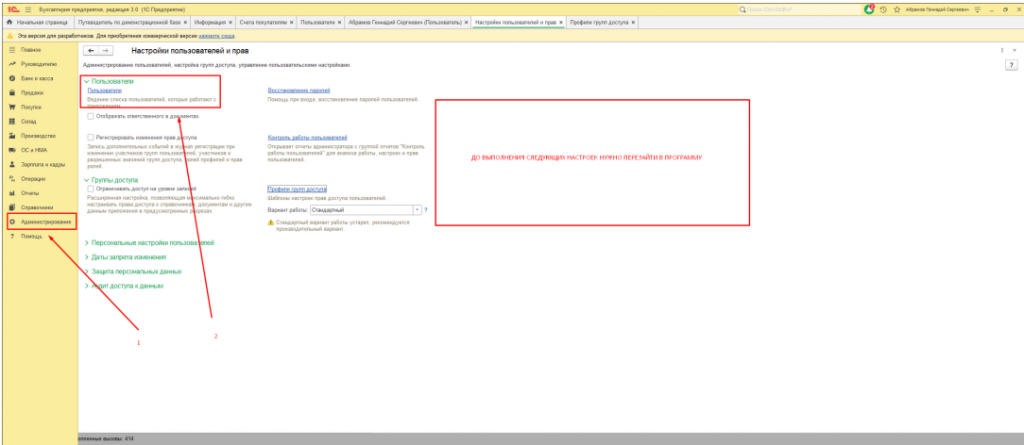Open Контроль работы пользователей link
The height and width of the screenshot is (445, 1024).
[308, 138]
